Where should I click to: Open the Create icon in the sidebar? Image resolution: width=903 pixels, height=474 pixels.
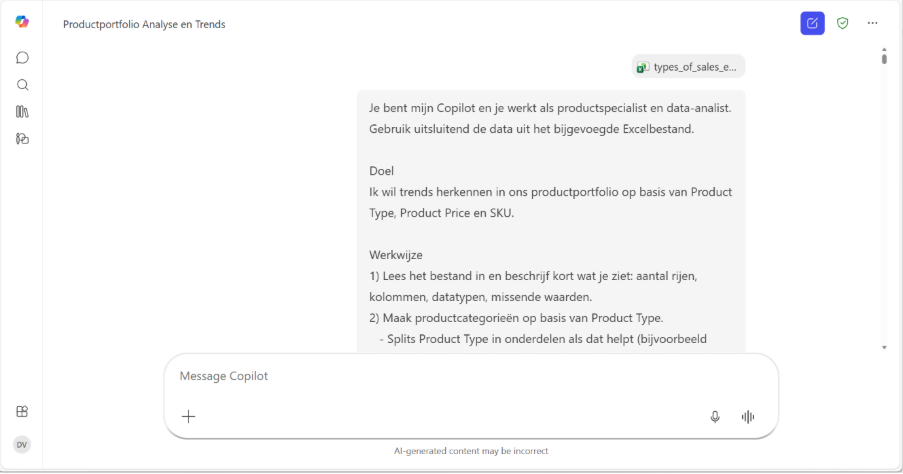click(x=22, y=139)
